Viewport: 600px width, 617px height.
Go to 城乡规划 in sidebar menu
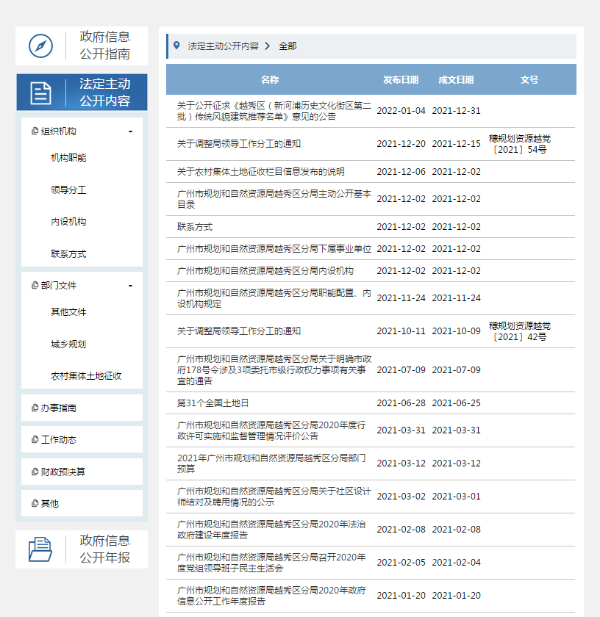pyautogui.click(x=69, y=344)
